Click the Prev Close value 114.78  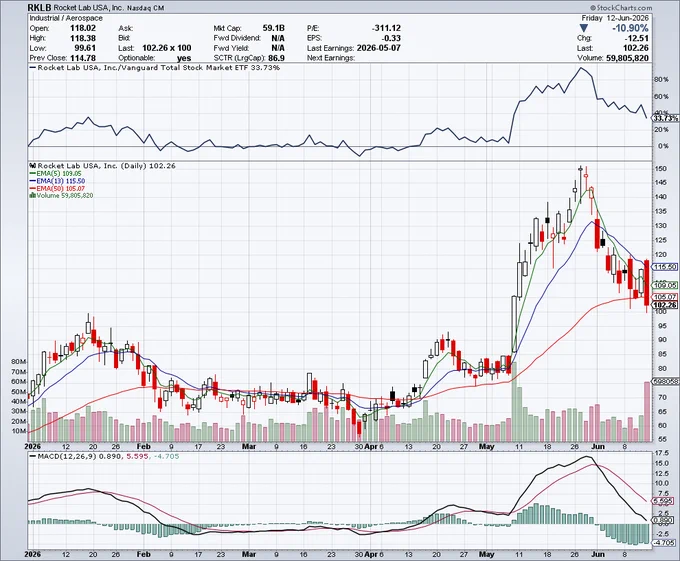[83, 58]
